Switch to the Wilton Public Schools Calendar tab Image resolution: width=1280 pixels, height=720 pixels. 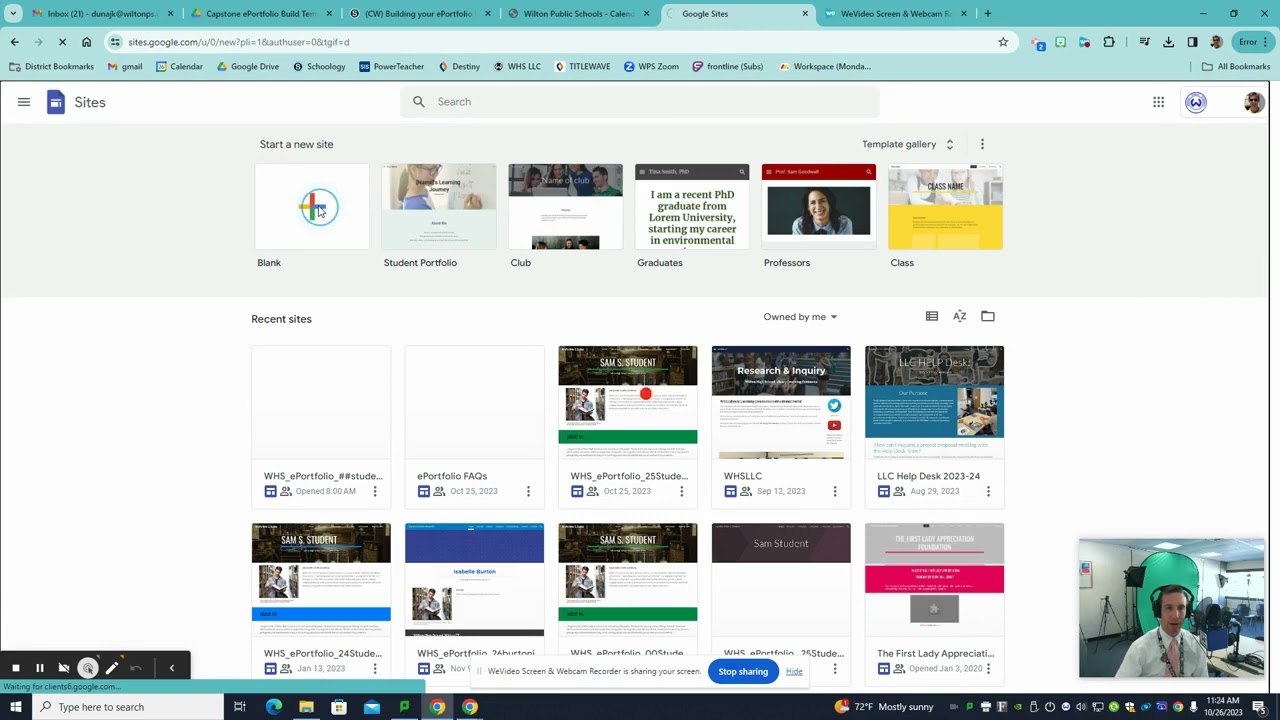click(x=578, y=14)
